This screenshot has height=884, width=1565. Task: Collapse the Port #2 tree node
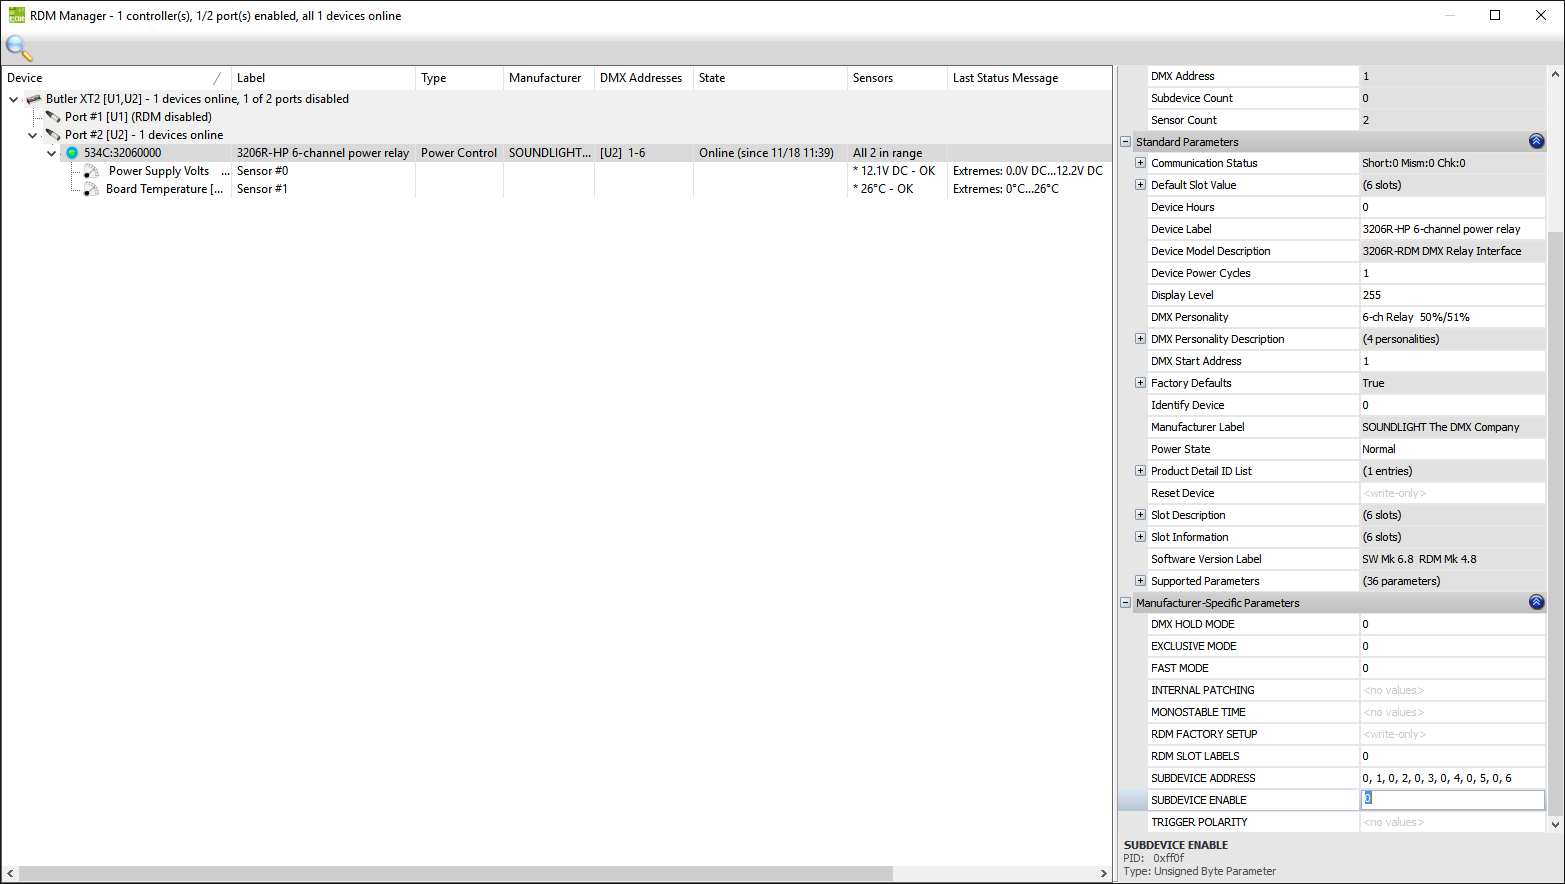click(x=33, y=135)
